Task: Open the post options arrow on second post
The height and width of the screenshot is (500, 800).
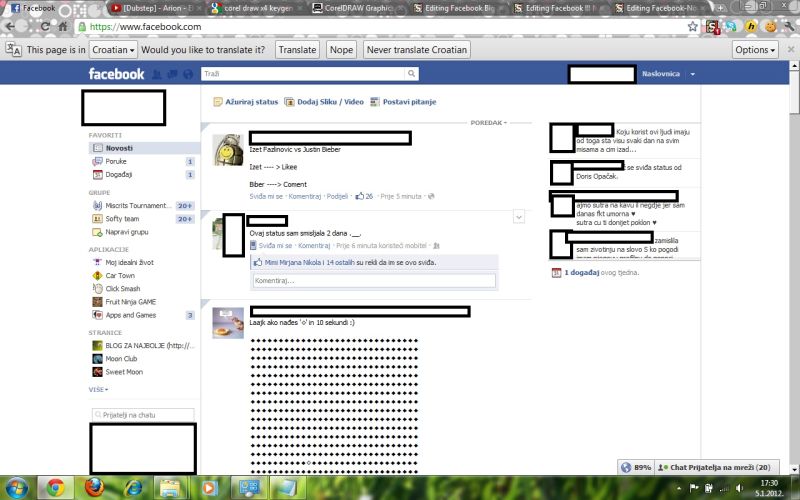Action: [519, 217]
